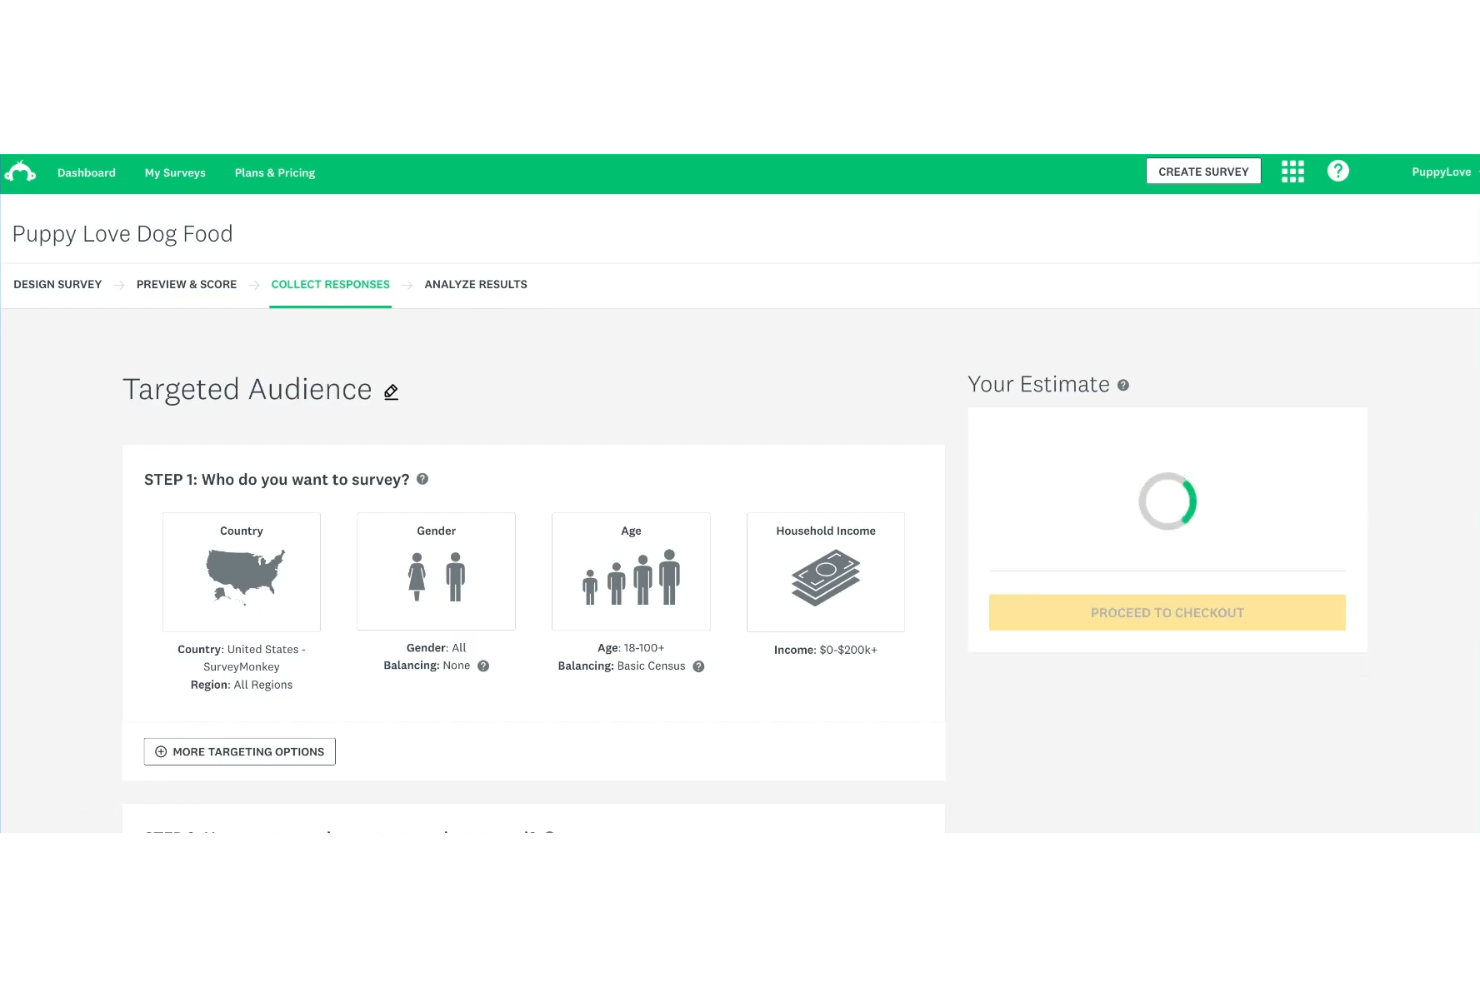Open the help question mark icon in header
Image resolution: width=1480 pixels, height=987 pixels.
1338,171
